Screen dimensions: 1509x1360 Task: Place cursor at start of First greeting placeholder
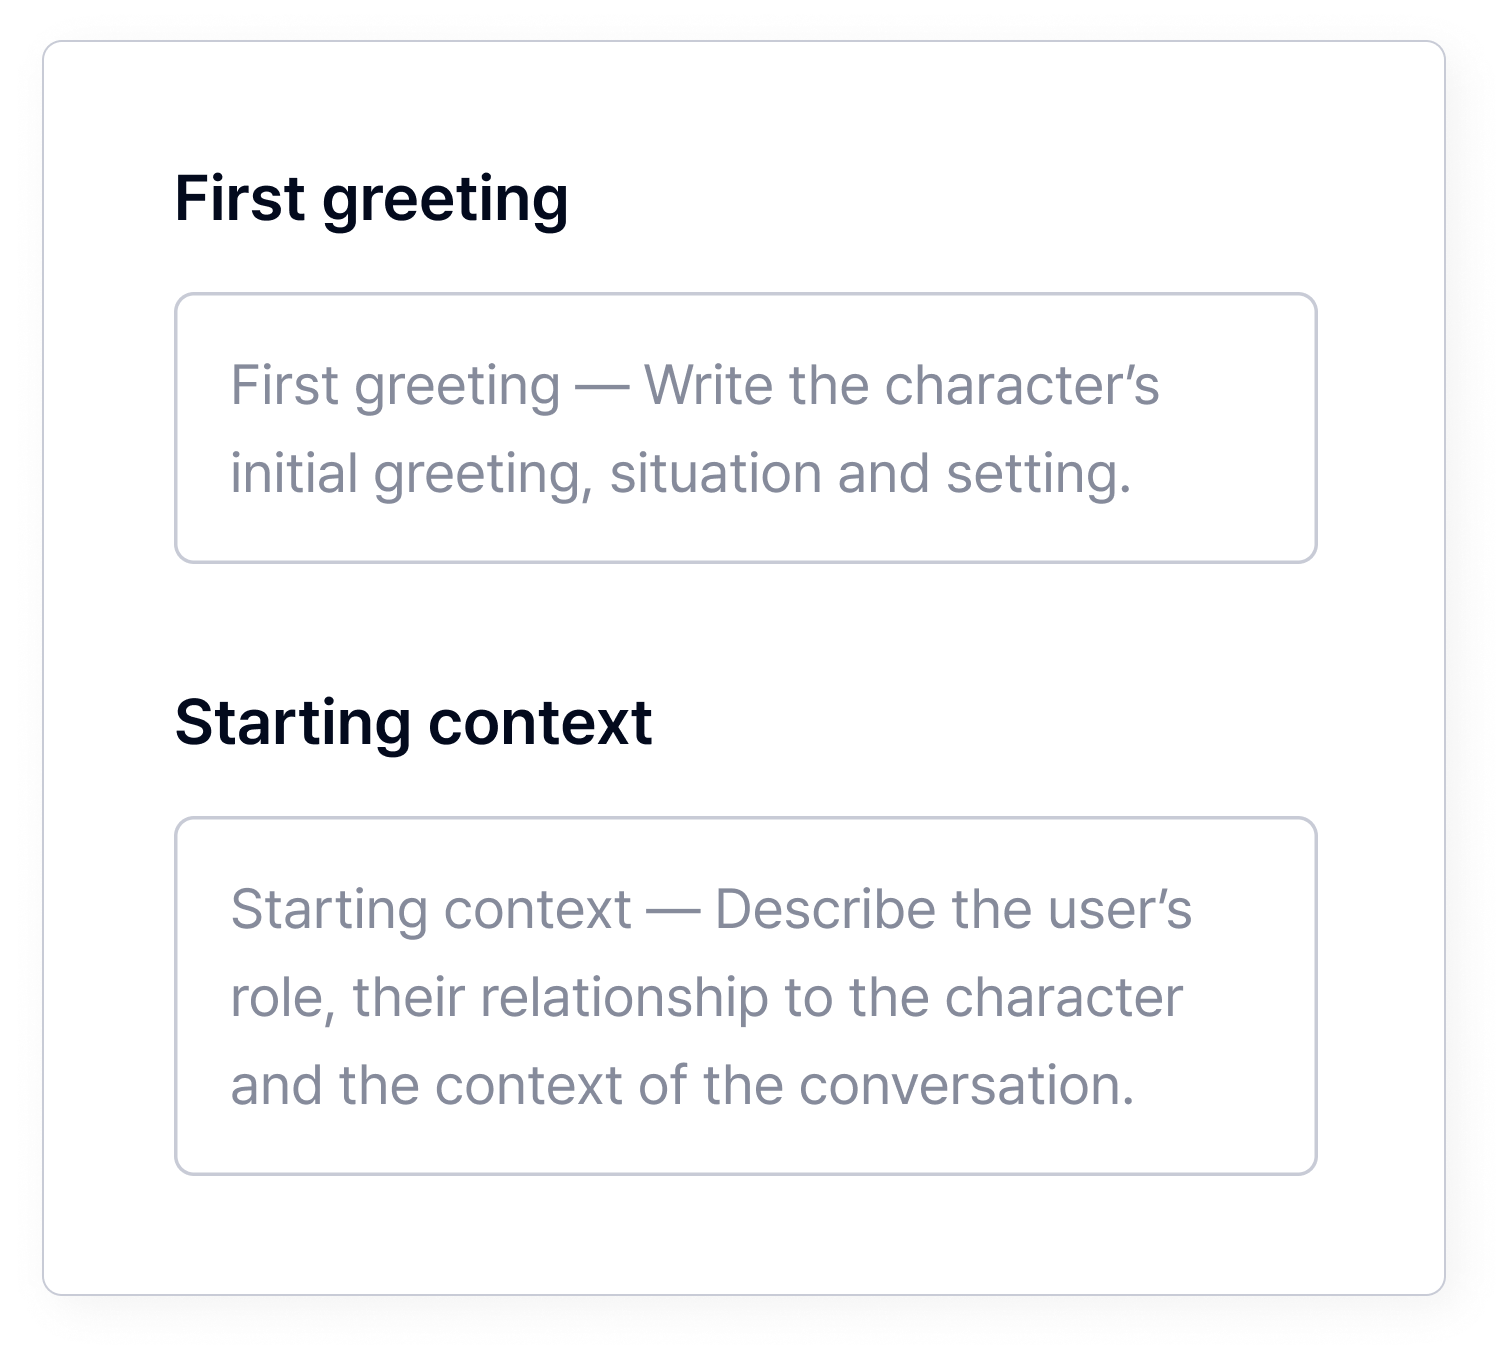tap(233, 385)
